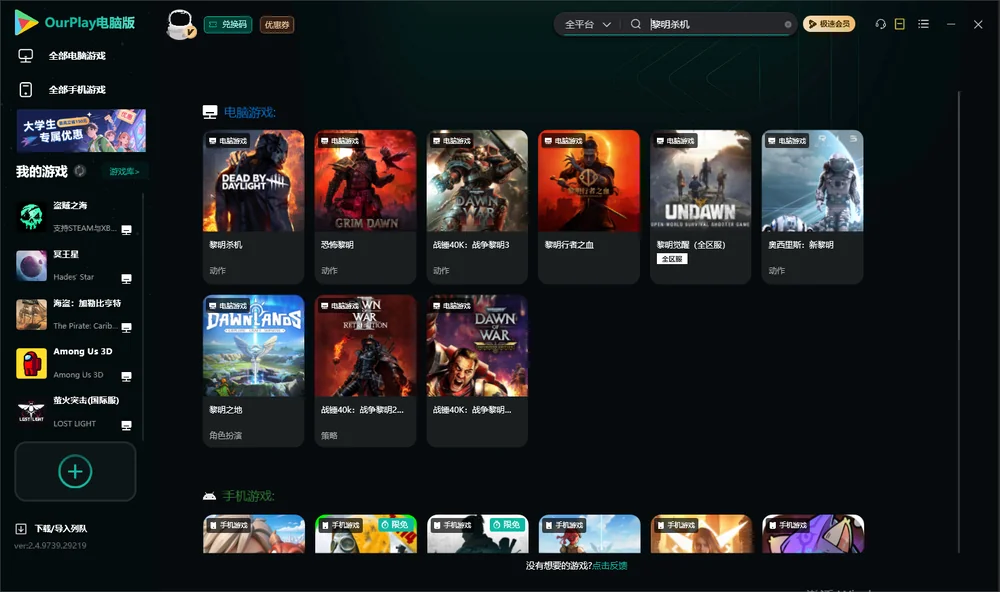Image resolution: width=1000 pixels, height=592 pixels.
Task: Select 全部手机游戏 in the sidebar
Action: (x=77, y=89)
